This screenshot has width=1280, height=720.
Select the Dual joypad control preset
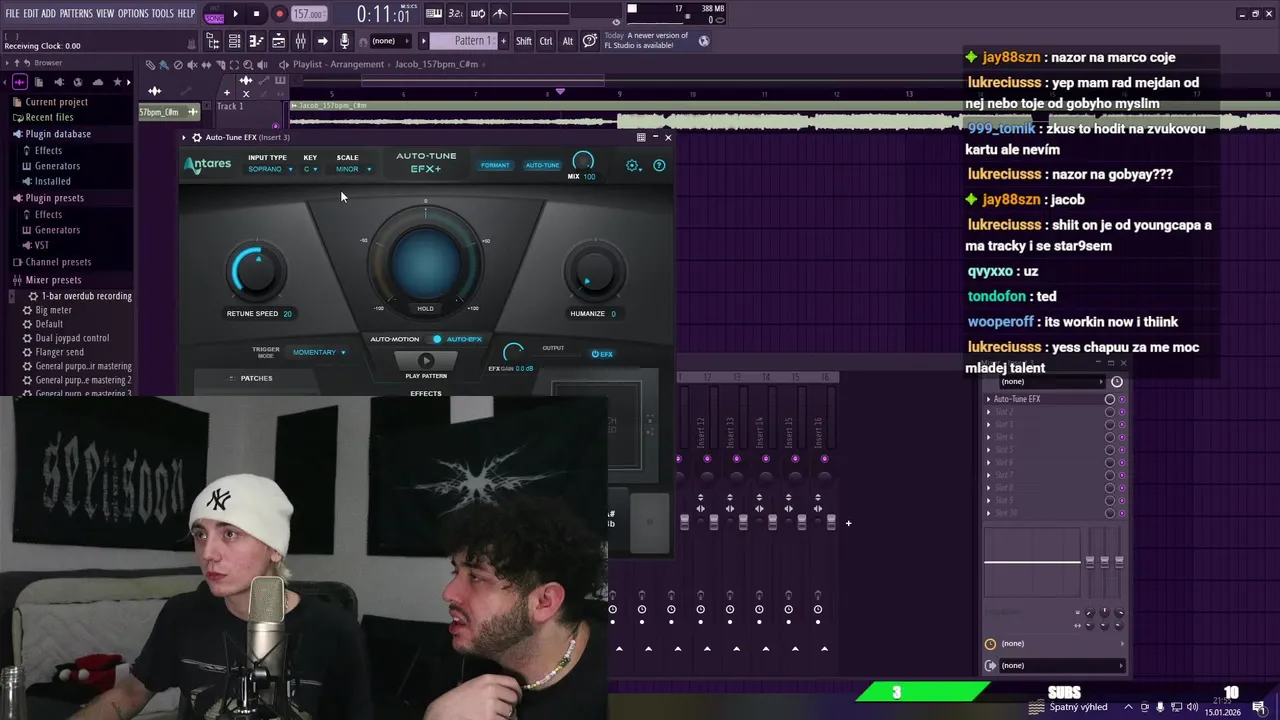tap(72, 338)
